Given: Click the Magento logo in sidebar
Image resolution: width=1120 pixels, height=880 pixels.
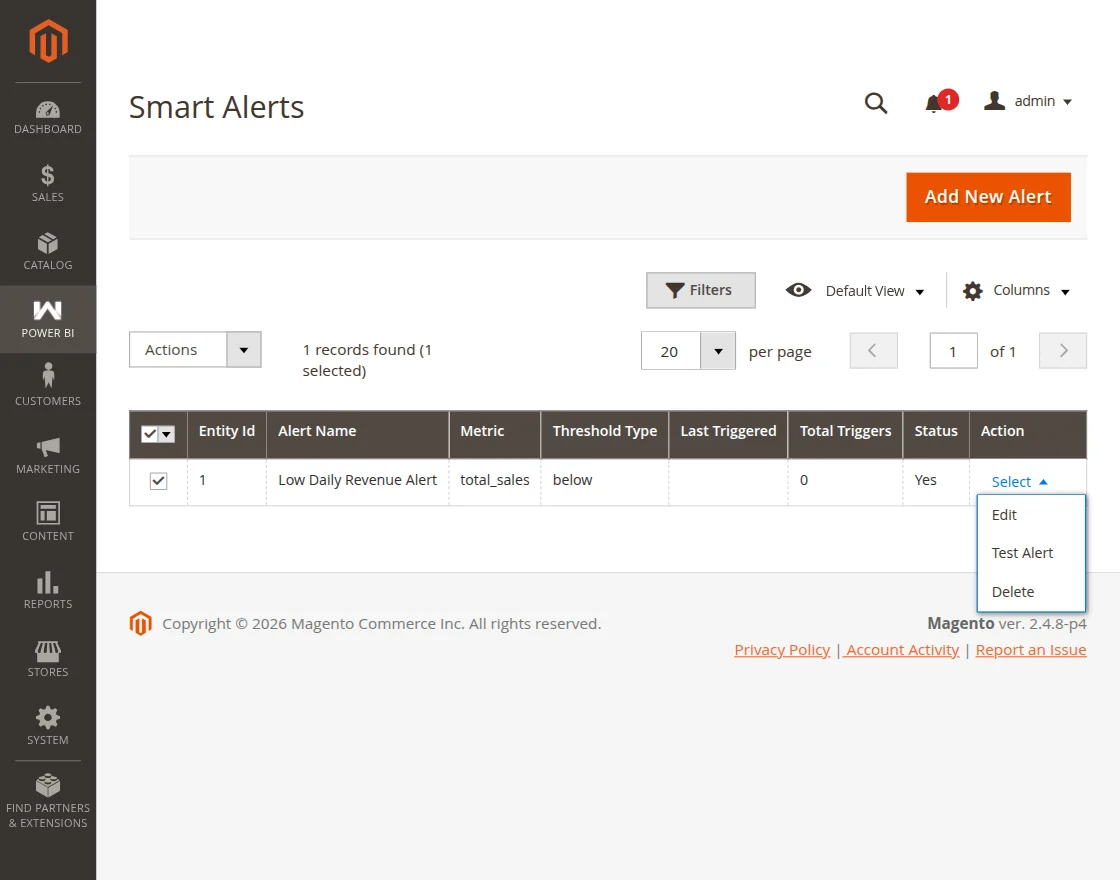Looking at the screenshot, I should (48, 41).
